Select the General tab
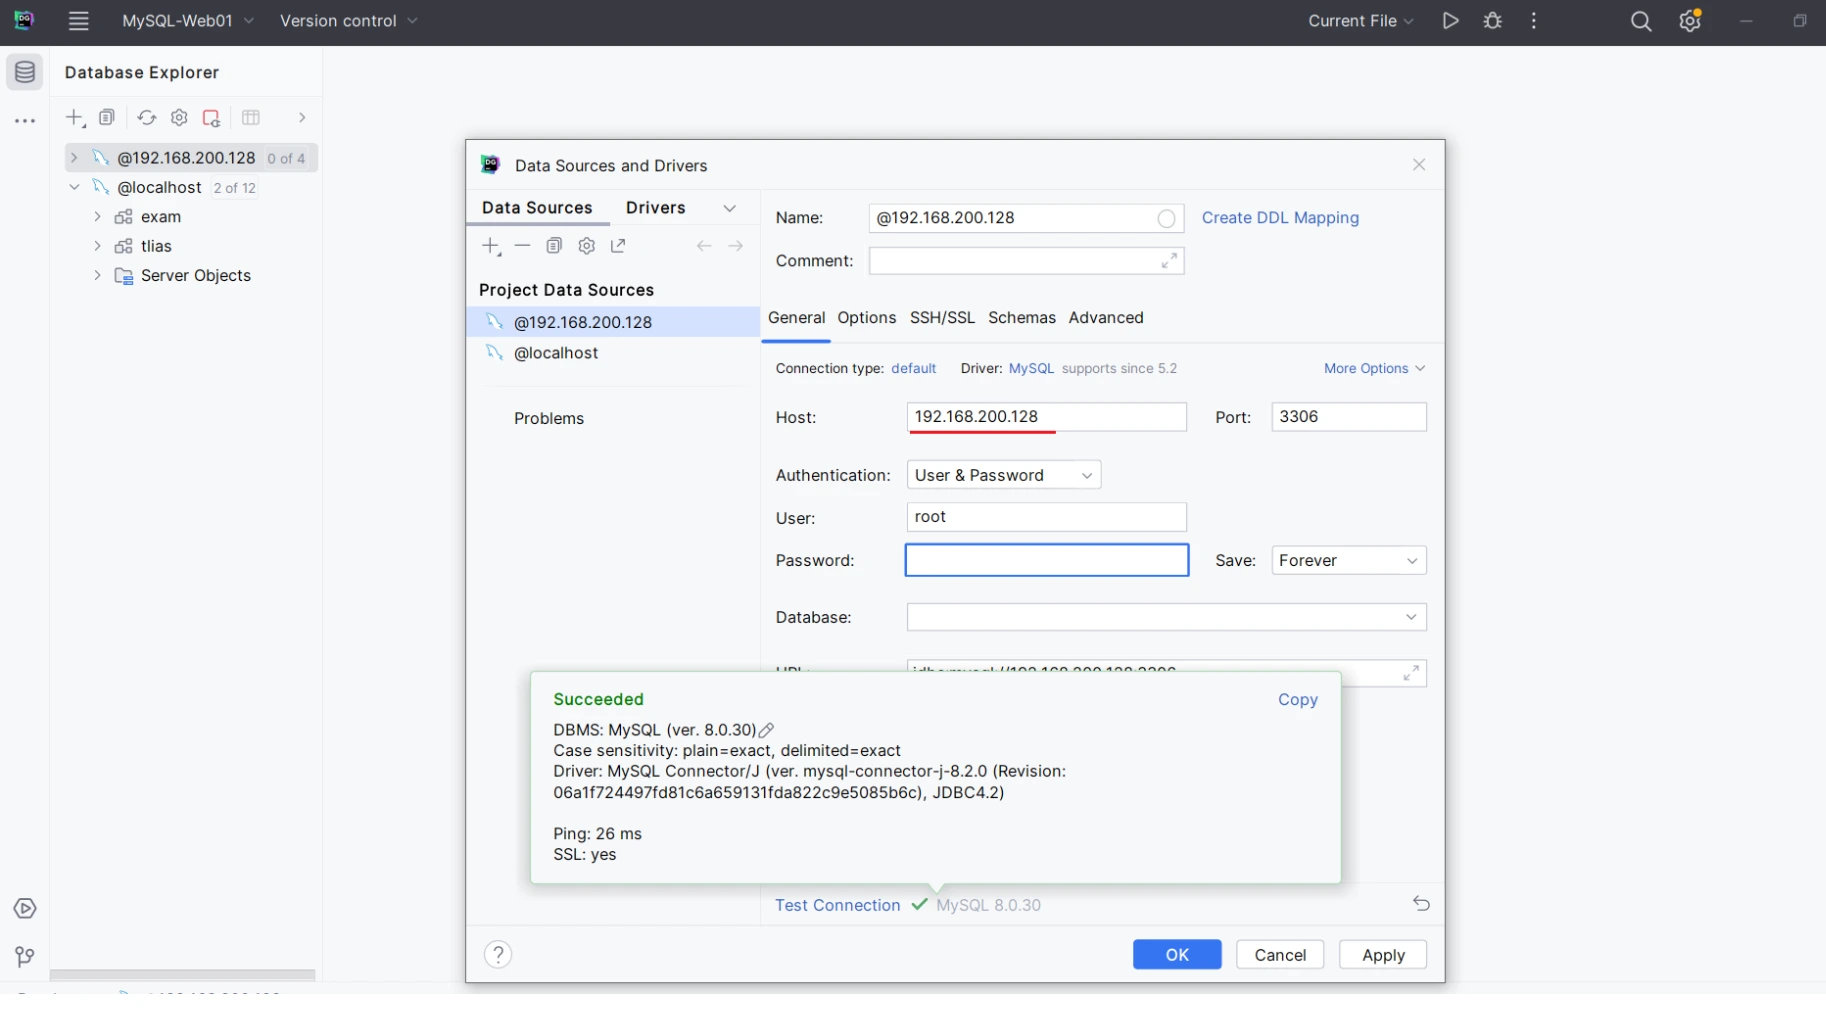Screen dimensions: 1826x1023 point(797,318)
